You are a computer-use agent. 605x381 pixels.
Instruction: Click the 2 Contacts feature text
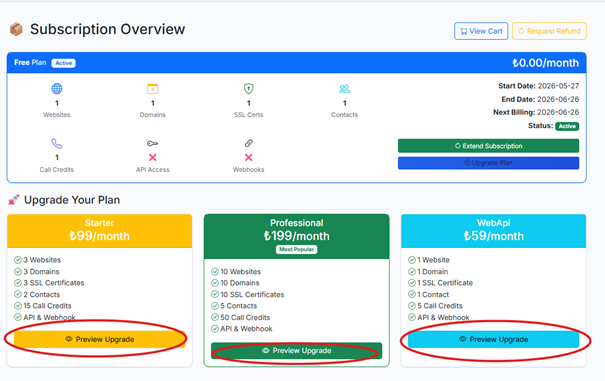click(x=42, y=294)
